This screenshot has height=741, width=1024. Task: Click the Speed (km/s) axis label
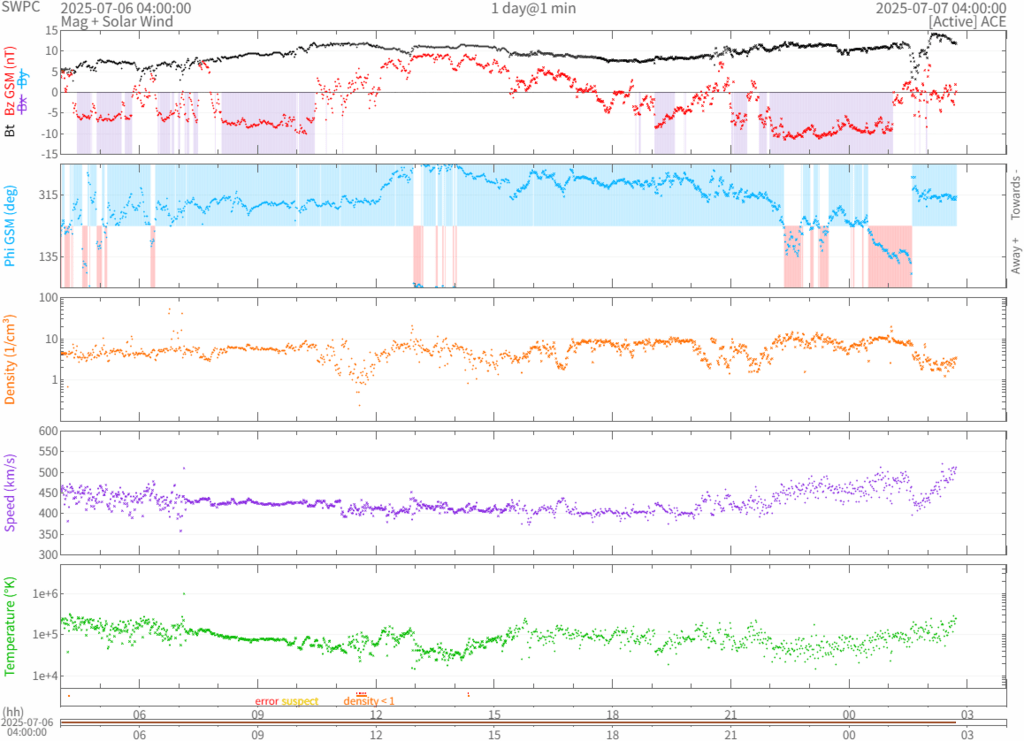click(10, 491)
